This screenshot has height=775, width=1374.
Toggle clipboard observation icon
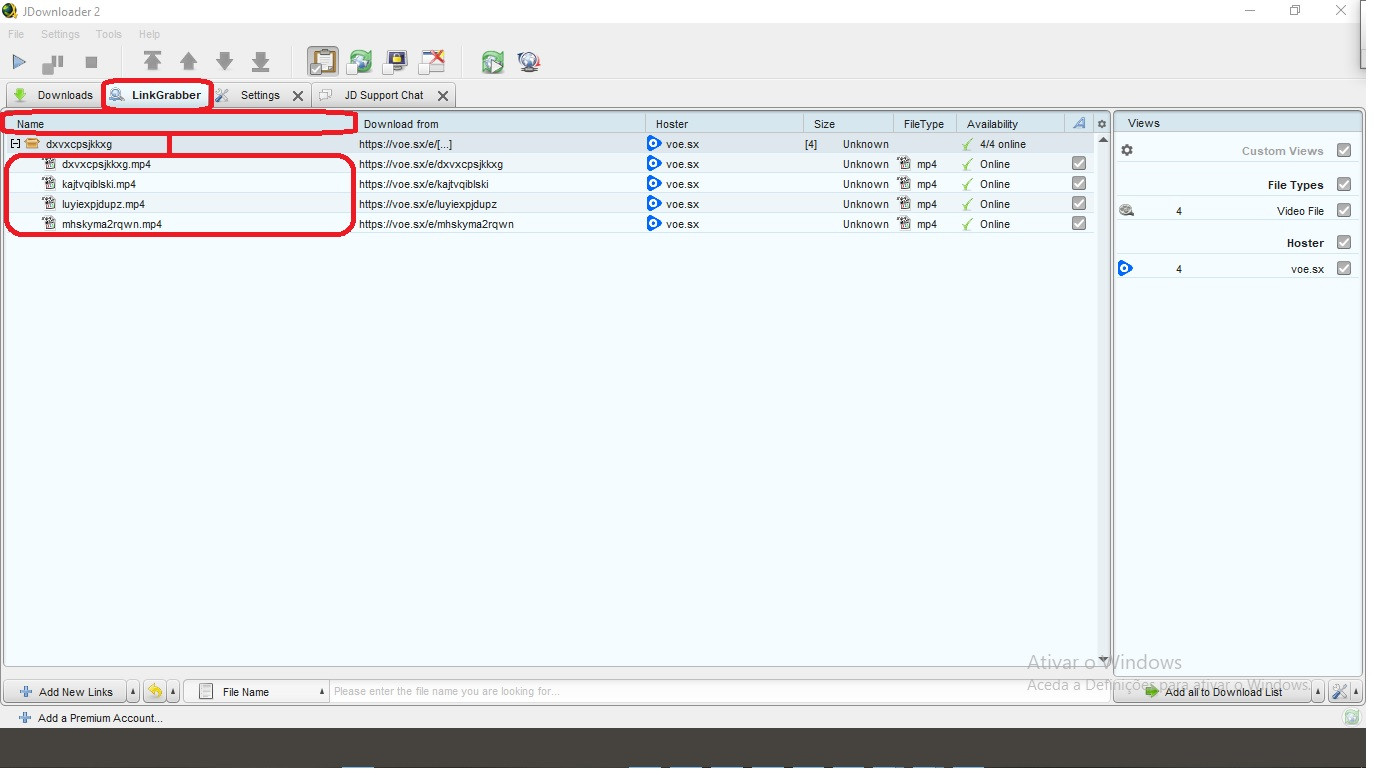click(x=322, y=61)
